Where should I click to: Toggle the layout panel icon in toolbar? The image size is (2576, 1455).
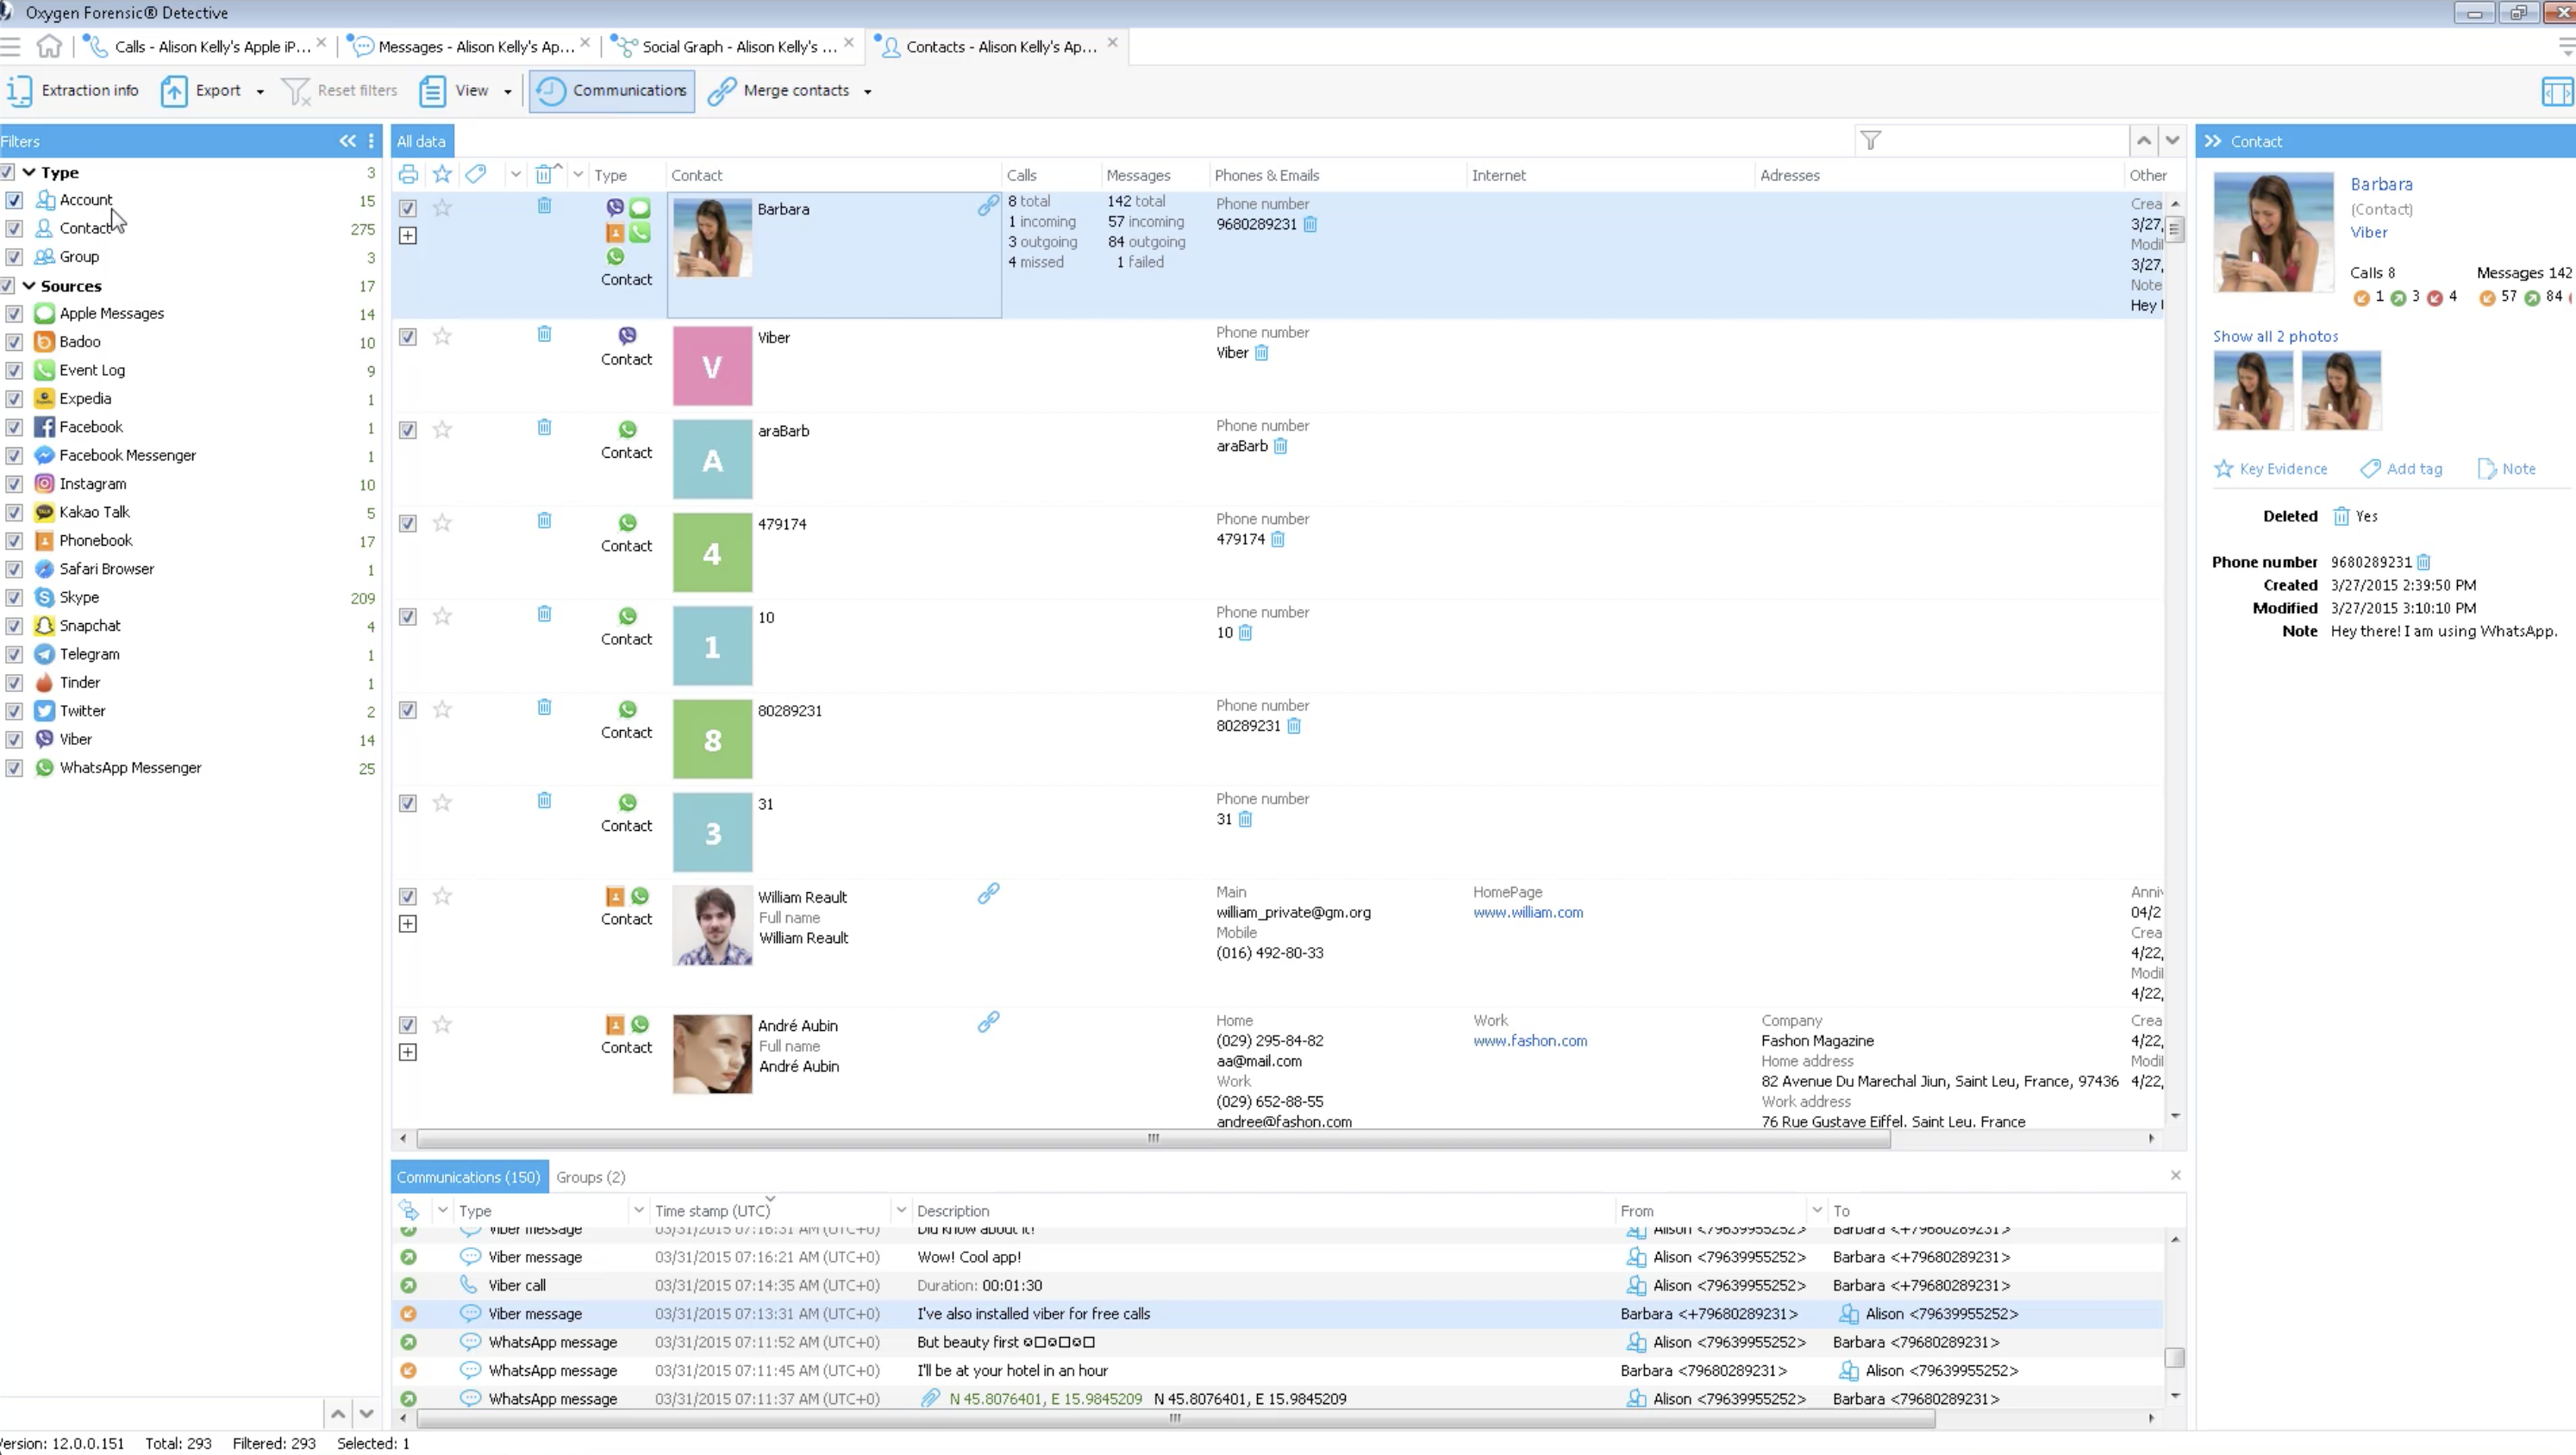[x=2555, y=92]
